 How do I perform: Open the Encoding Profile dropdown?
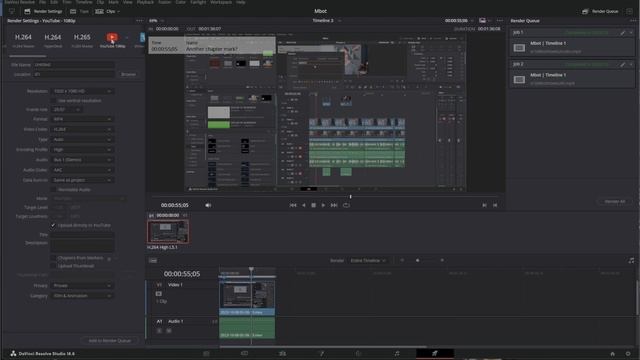[x=82, y=150]
